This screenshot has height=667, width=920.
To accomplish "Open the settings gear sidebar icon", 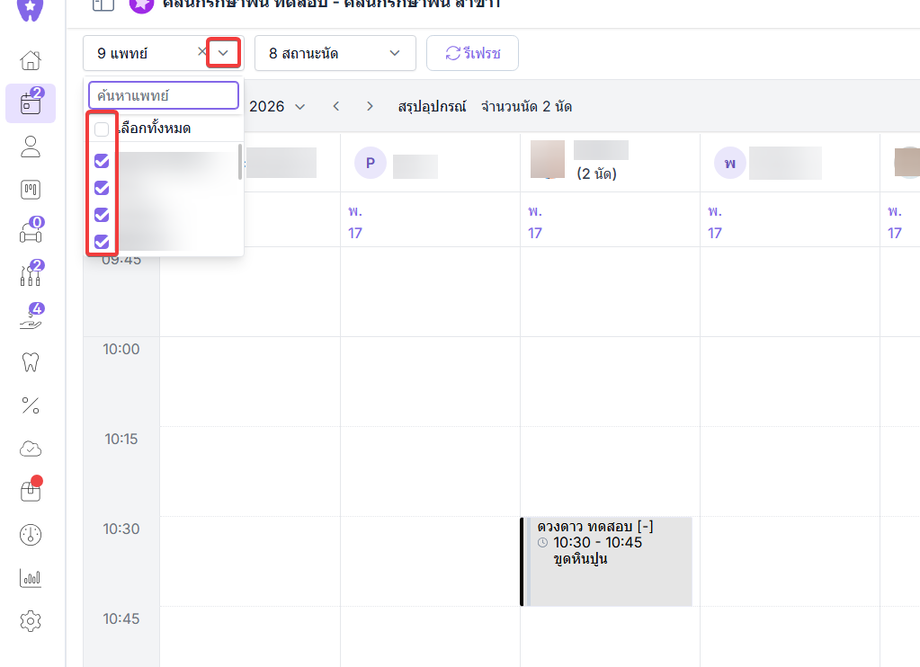I will 31,621.
